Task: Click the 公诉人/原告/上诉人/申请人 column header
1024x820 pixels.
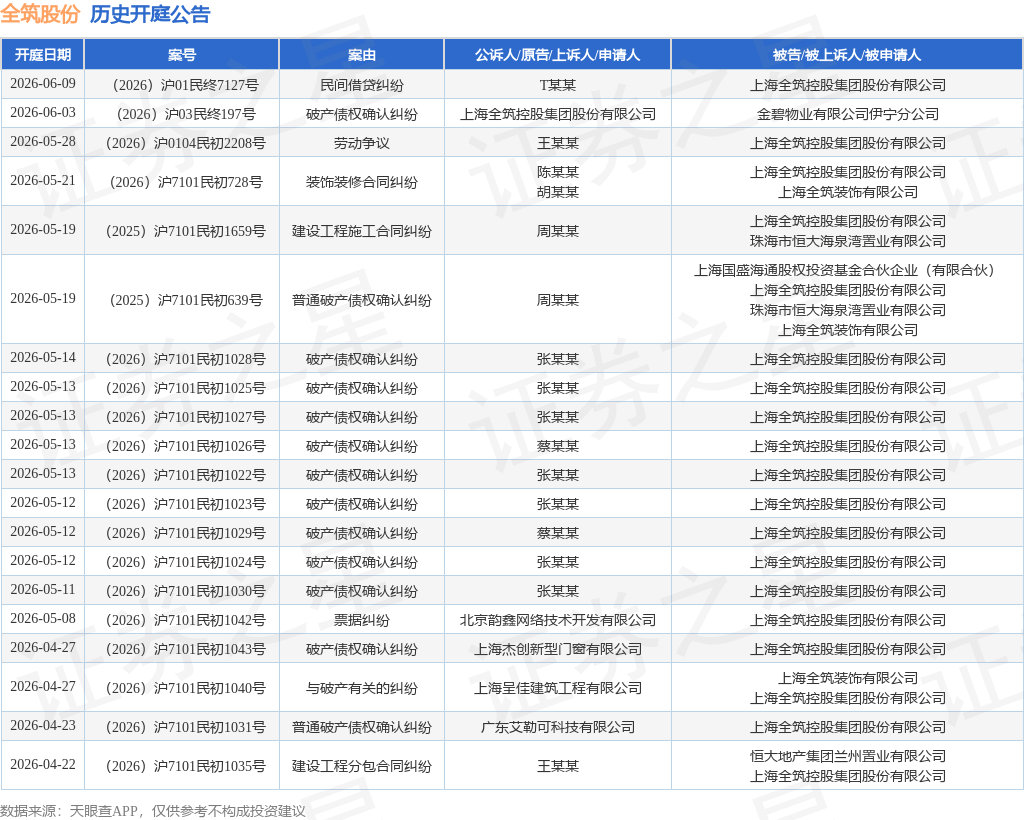Action: pyautogui.click(x=557, y=55)
